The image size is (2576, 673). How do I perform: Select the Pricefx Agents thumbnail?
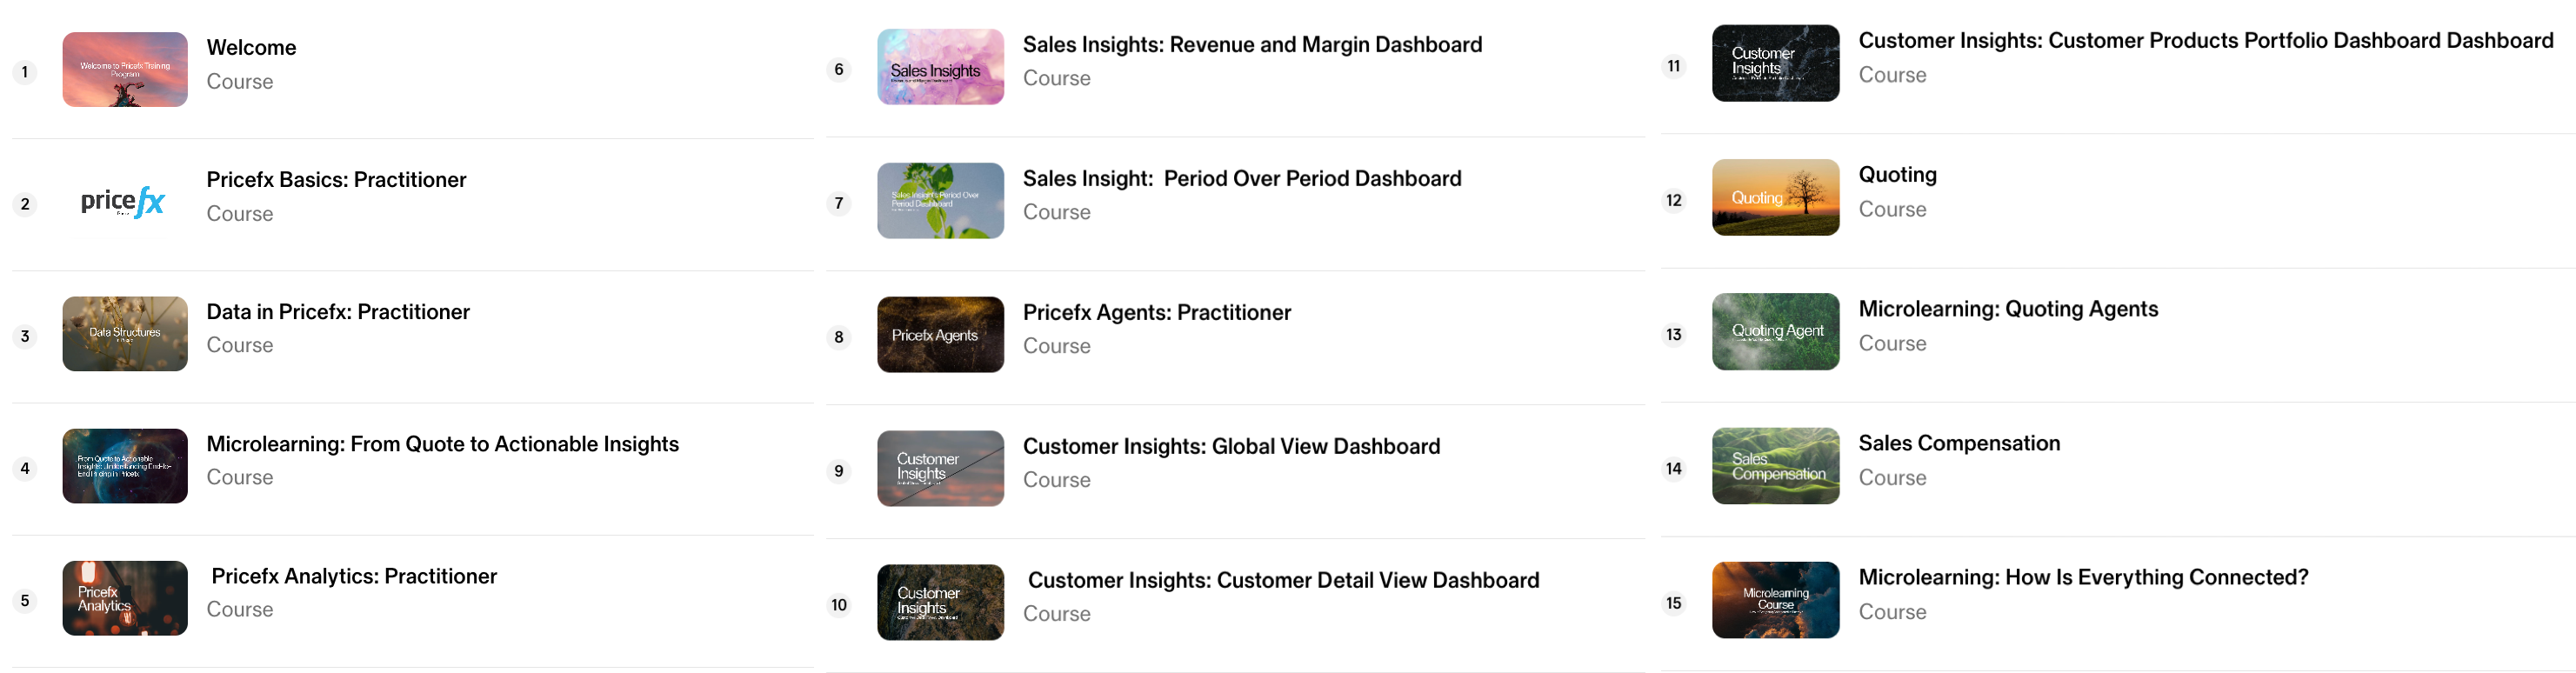pos(940,335)
